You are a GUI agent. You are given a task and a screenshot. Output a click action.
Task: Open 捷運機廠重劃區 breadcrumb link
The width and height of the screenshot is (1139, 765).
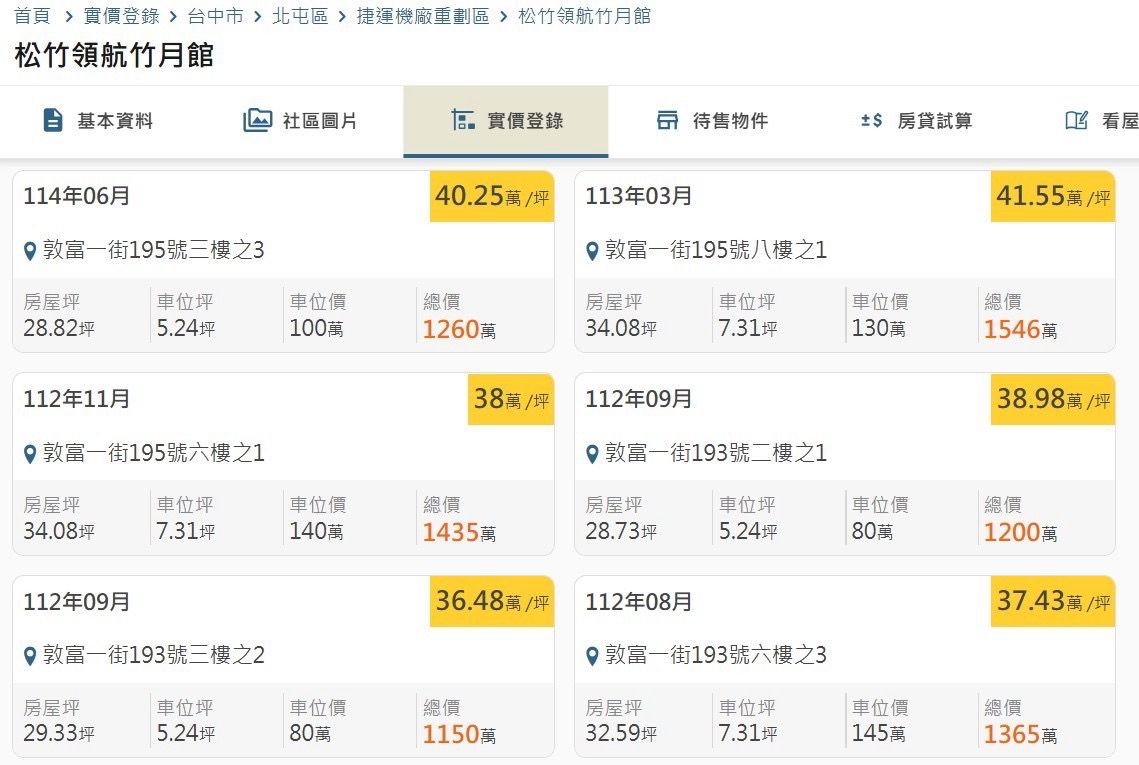(423, 17)
